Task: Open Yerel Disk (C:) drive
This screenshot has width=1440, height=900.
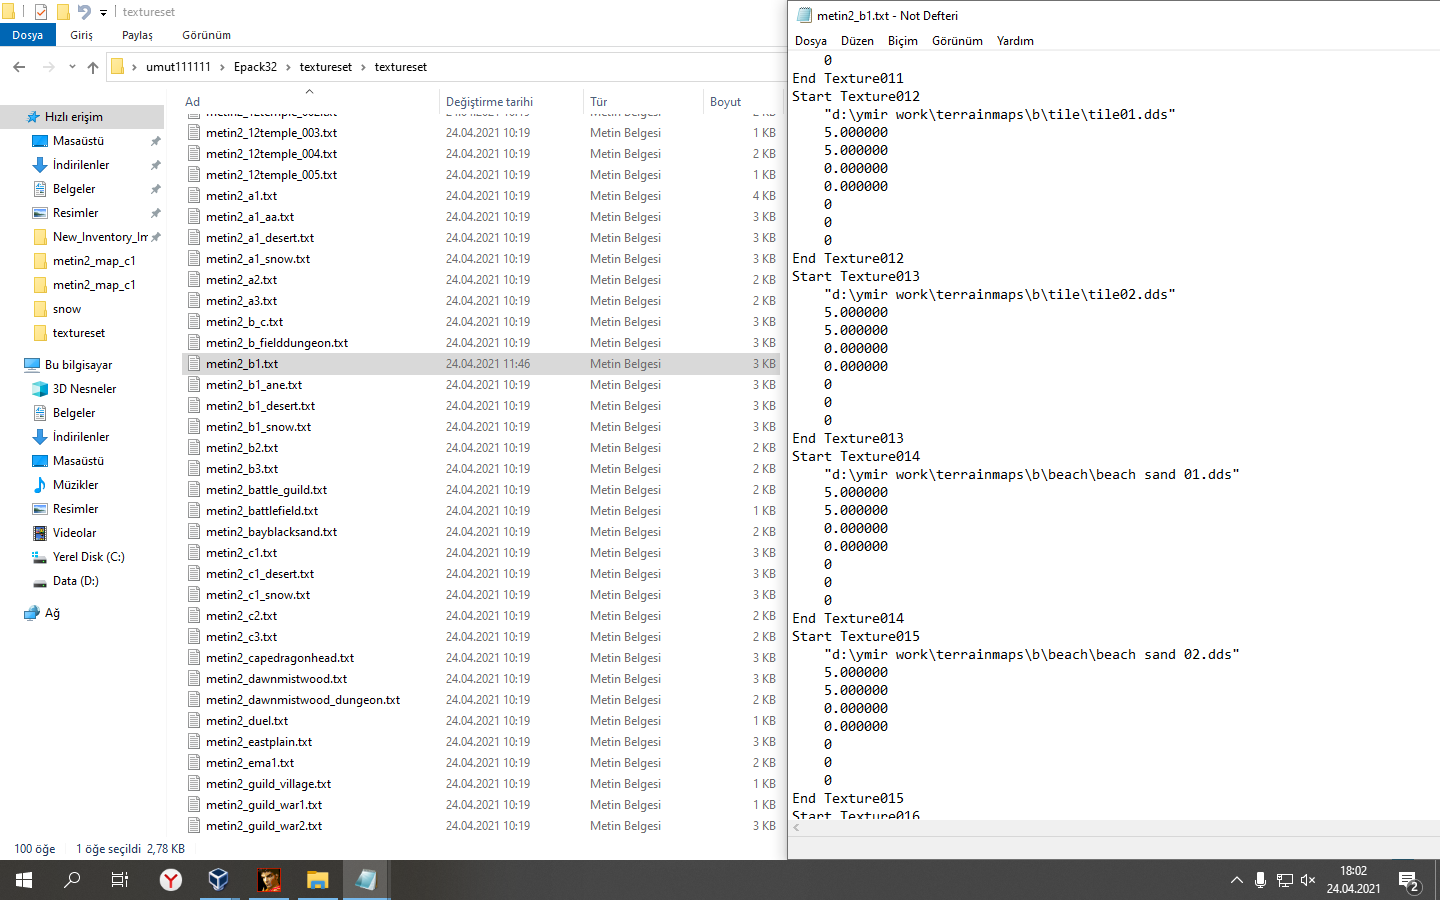Action: [x=88, y=557]
